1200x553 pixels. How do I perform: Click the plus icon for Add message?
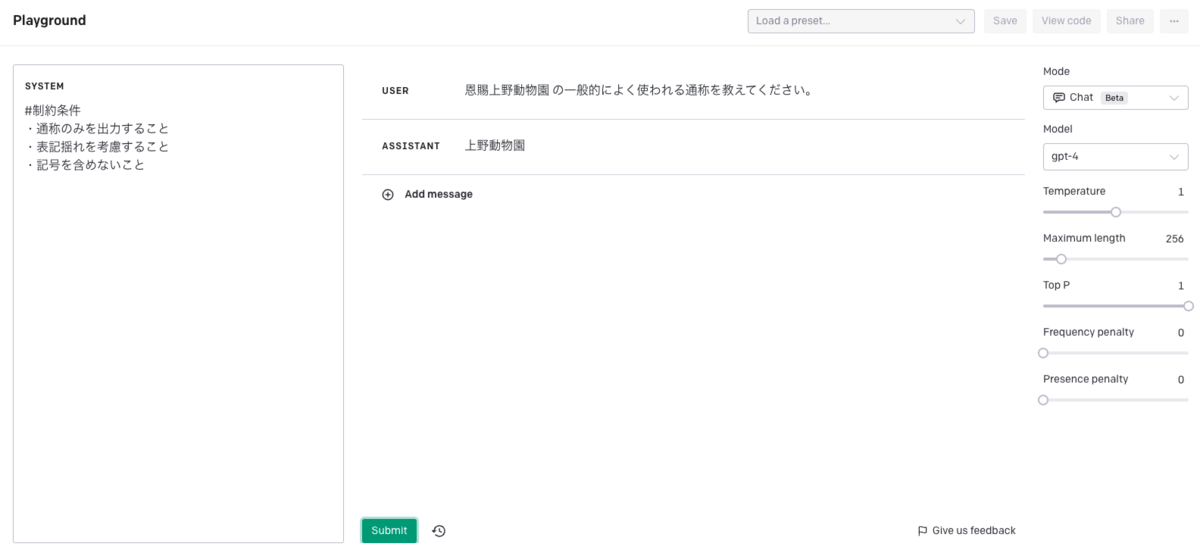388,194
